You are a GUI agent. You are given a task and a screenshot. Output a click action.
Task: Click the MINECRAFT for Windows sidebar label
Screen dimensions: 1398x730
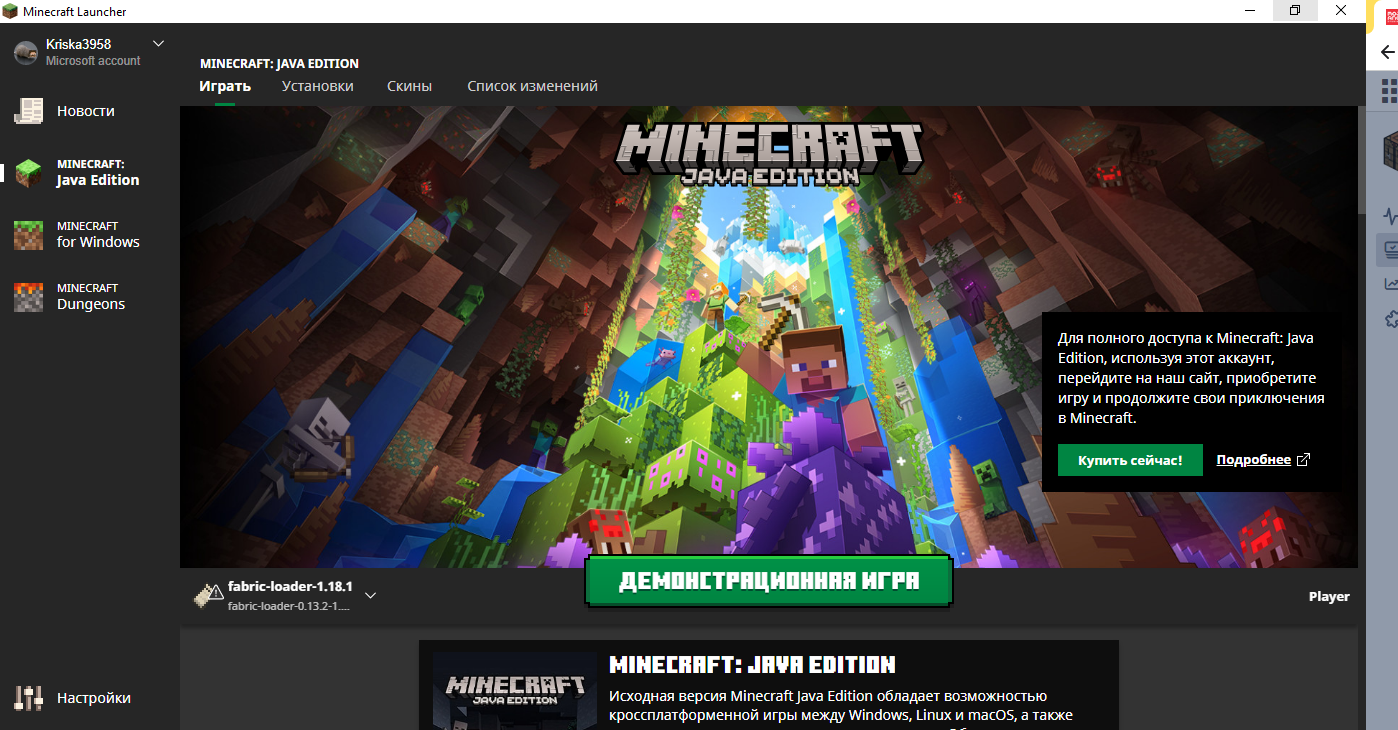tap(98, 234)
